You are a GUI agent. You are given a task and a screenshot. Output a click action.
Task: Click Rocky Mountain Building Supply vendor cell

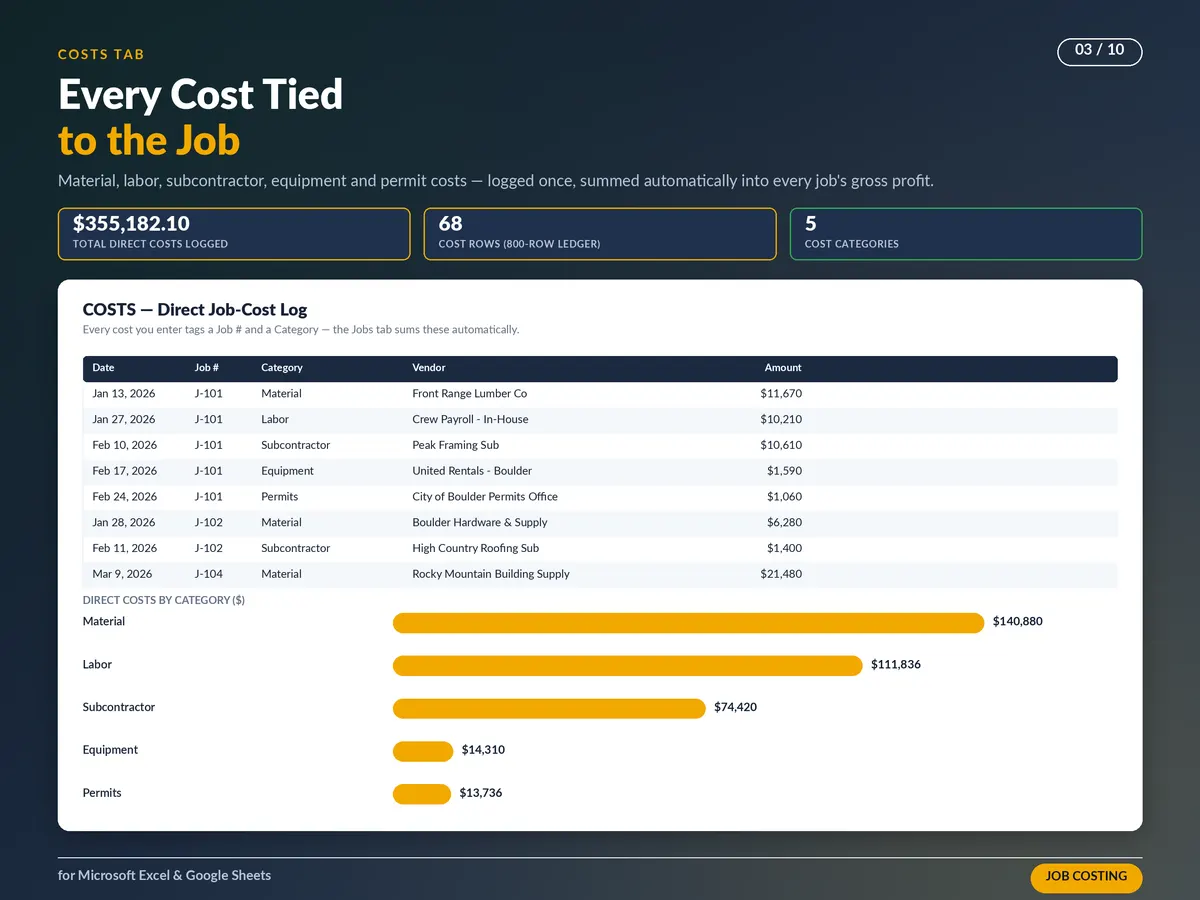pos(491,574)
